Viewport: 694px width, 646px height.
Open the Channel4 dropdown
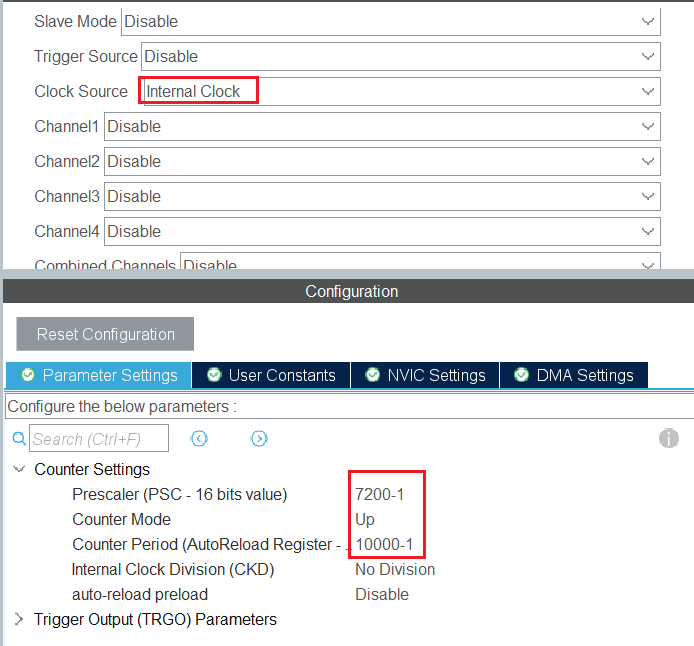381,231
